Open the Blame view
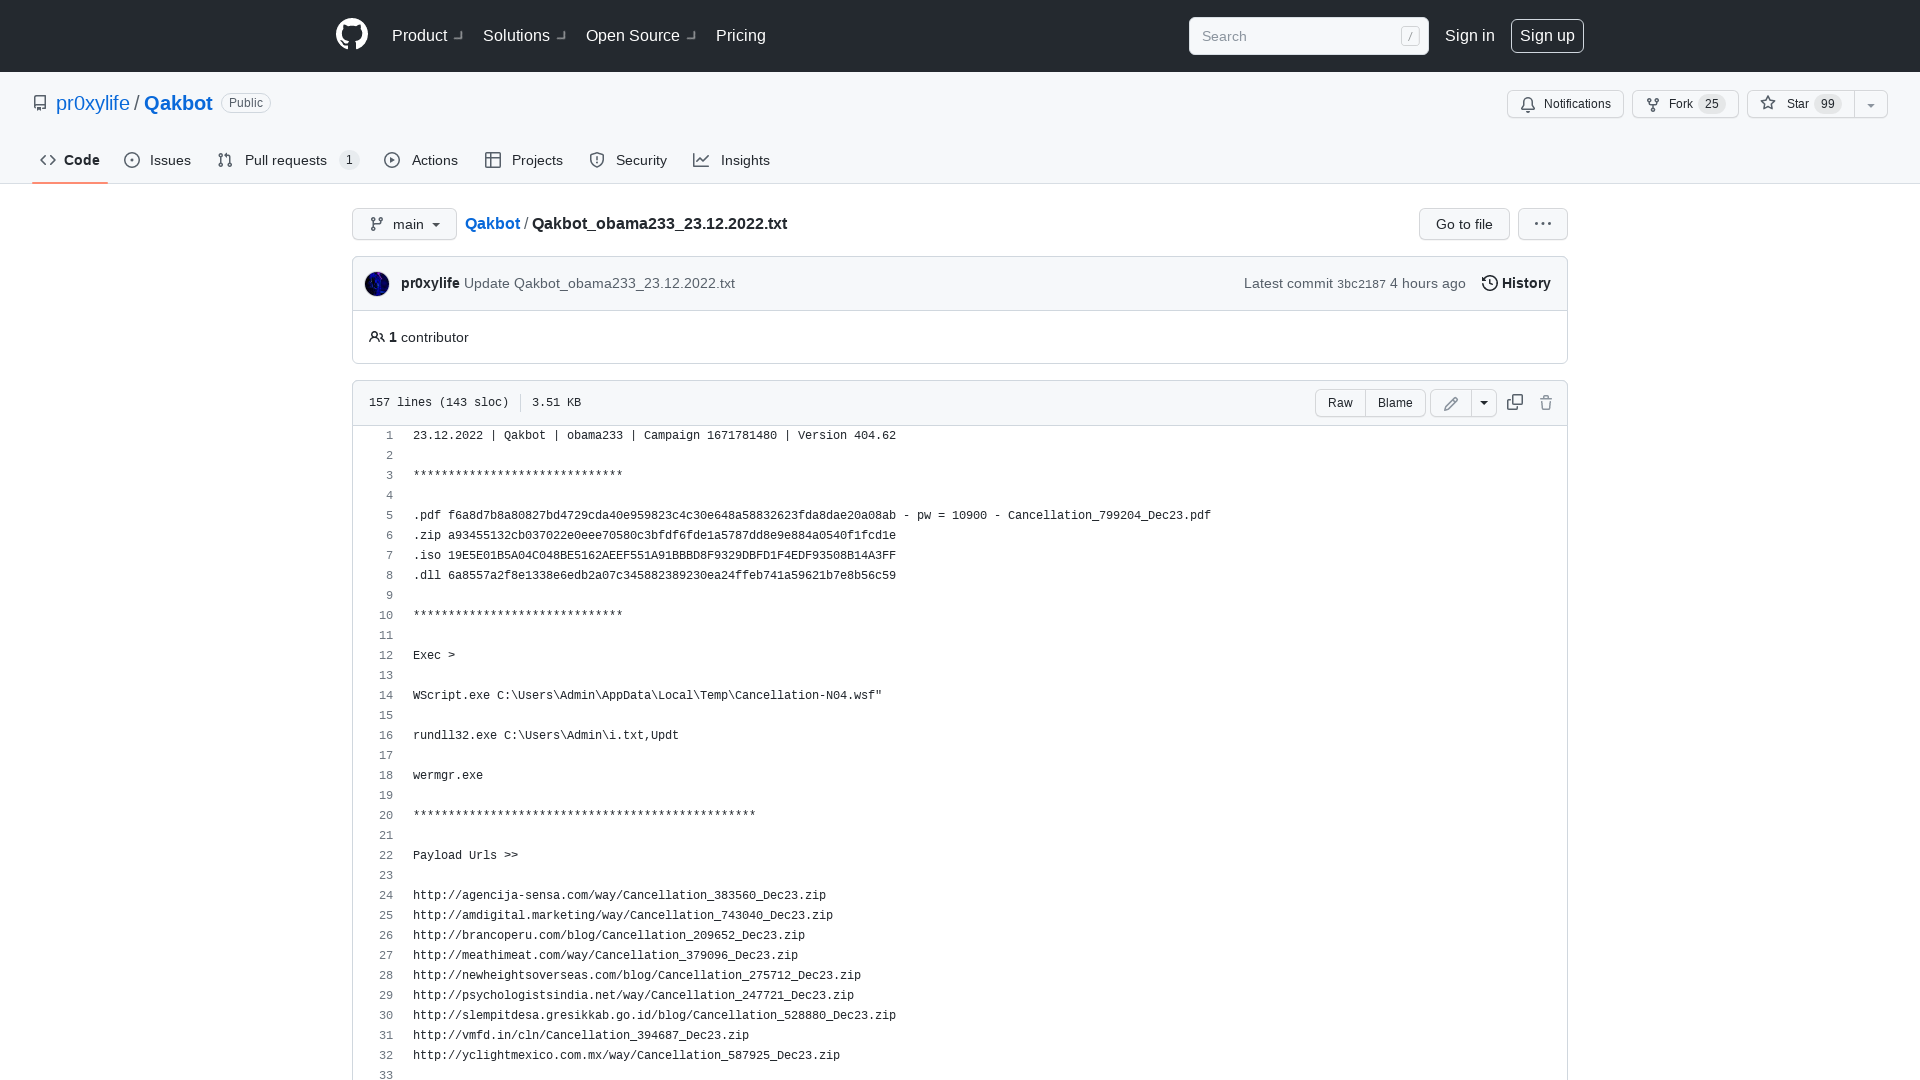Image resolution: width=1920 pixels, height=1080 pixels. (x=1395, y=403)
